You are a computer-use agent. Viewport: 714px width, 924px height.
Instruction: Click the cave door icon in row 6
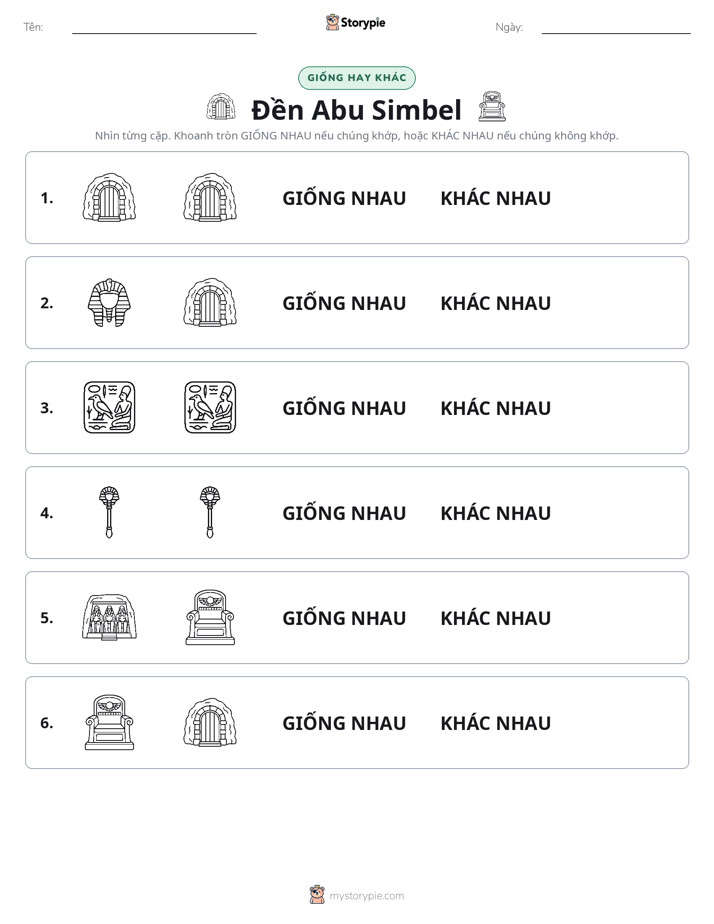tap(210, 722)
